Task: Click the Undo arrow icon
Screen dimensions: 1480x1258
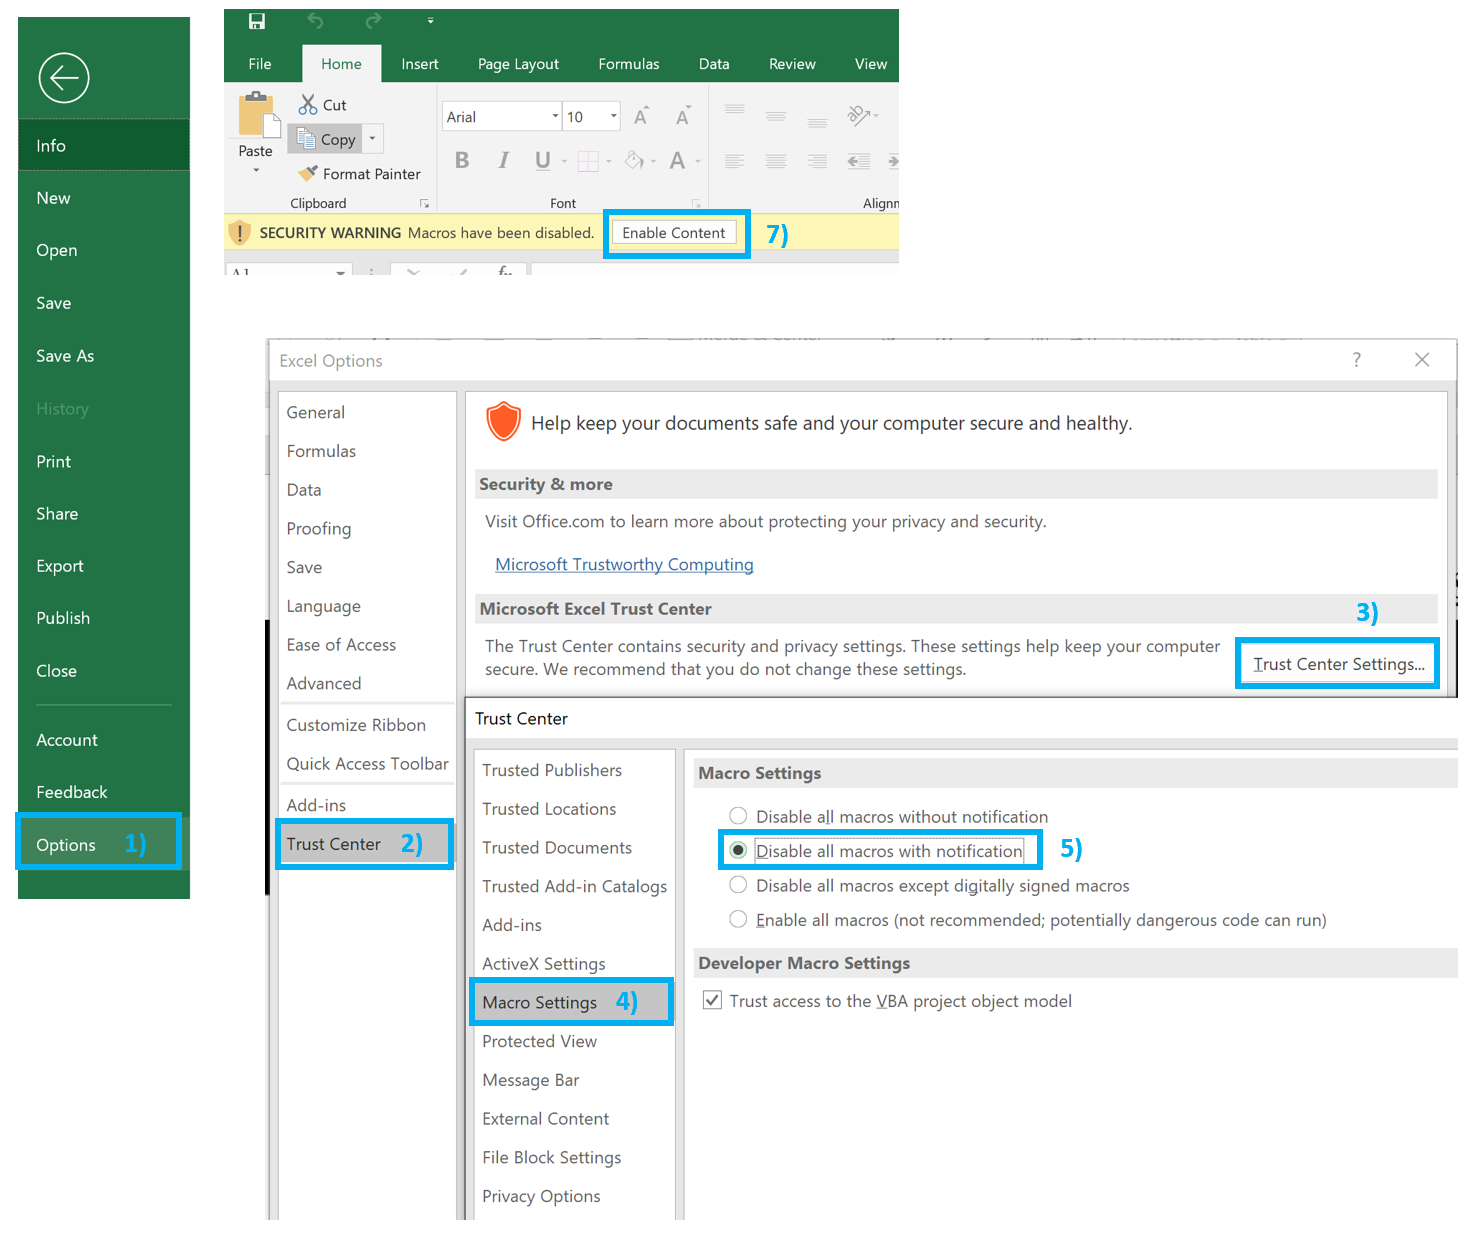Action: (315, 21)
